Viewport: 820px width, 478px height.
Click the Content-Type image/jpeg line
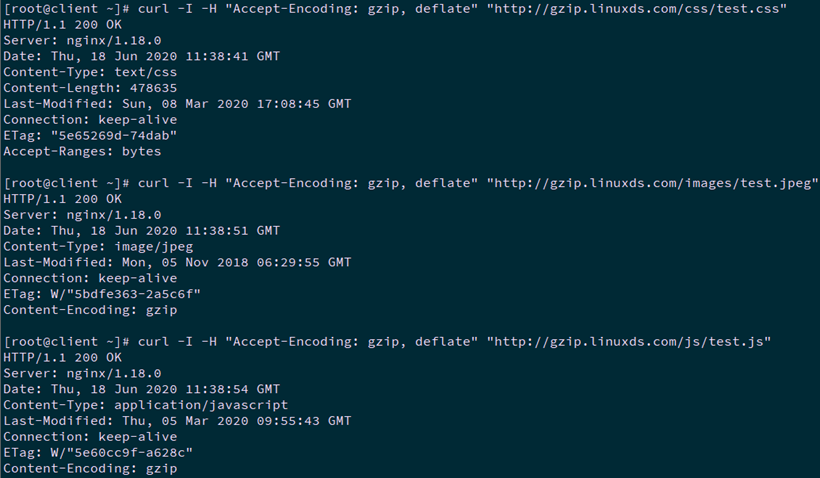tap(100, 246)
